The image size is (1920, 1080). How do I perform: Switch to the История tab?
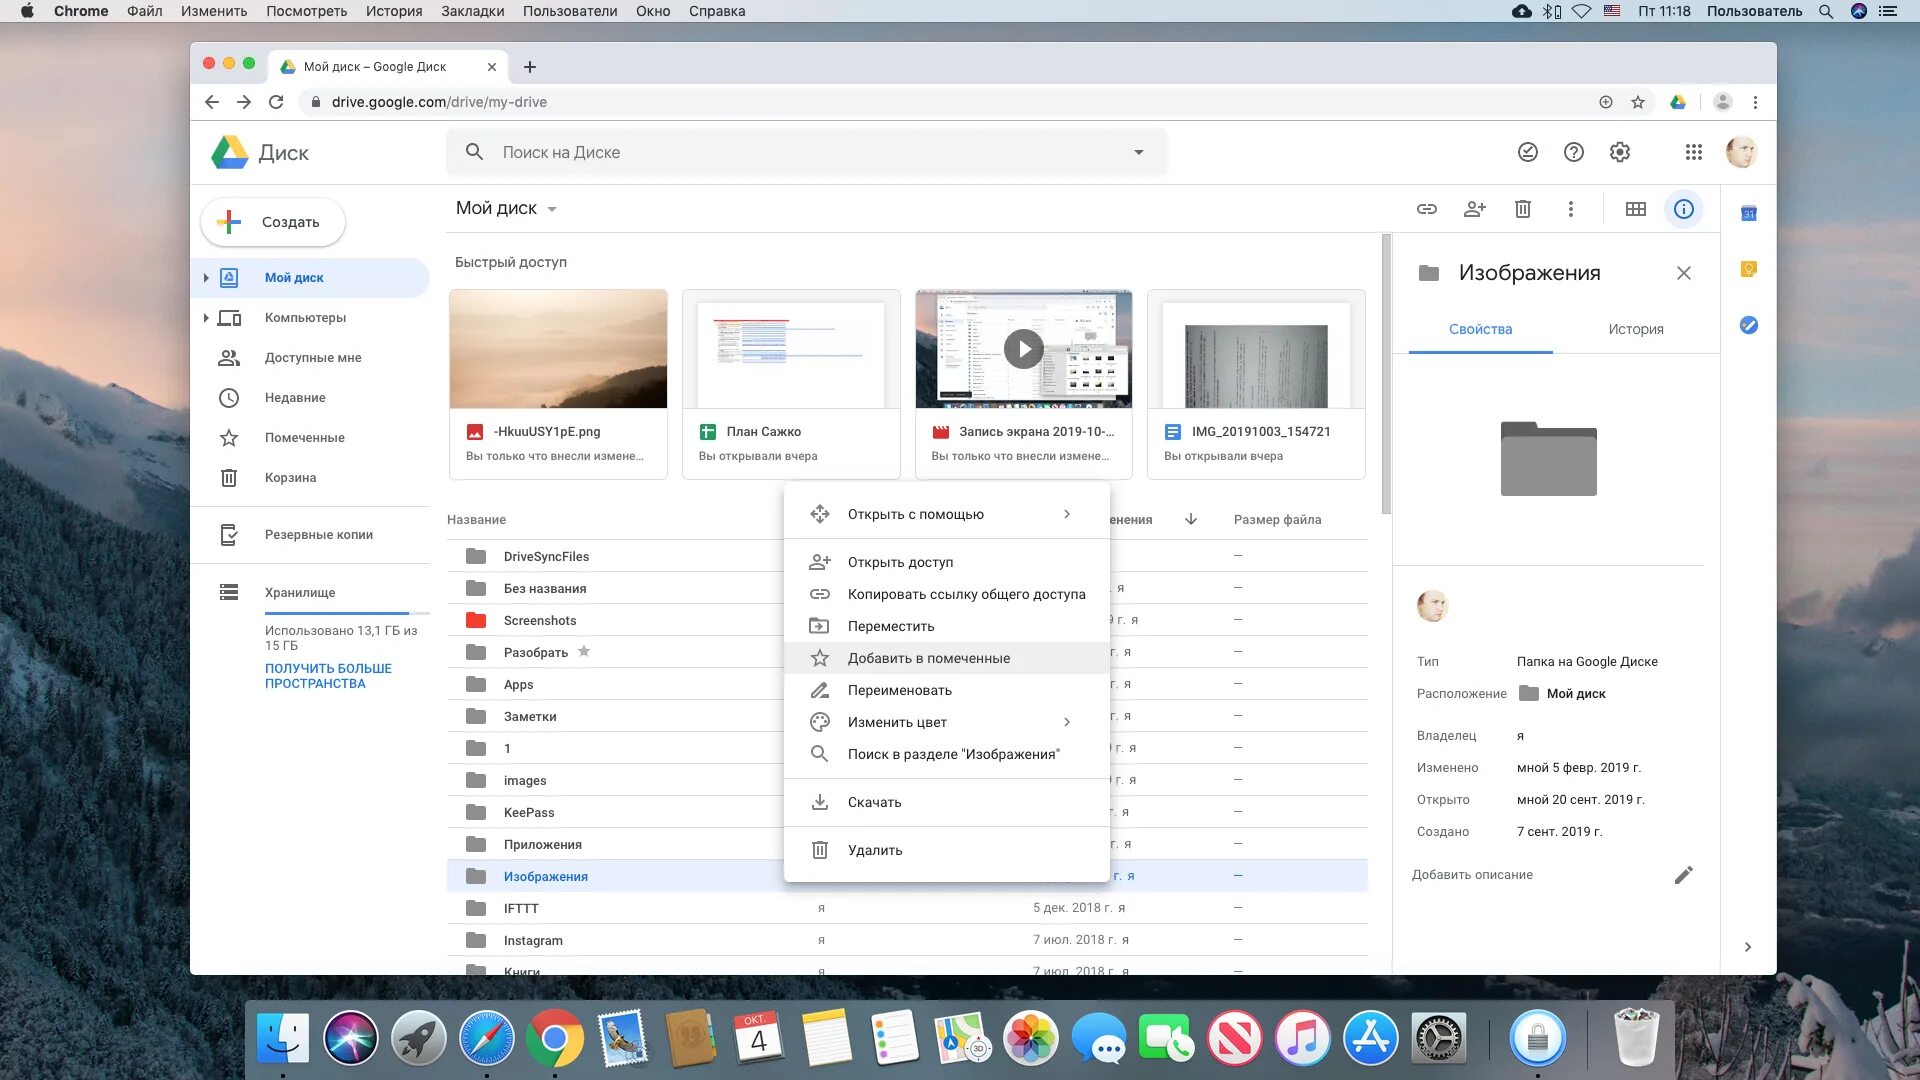point(1635,329)
